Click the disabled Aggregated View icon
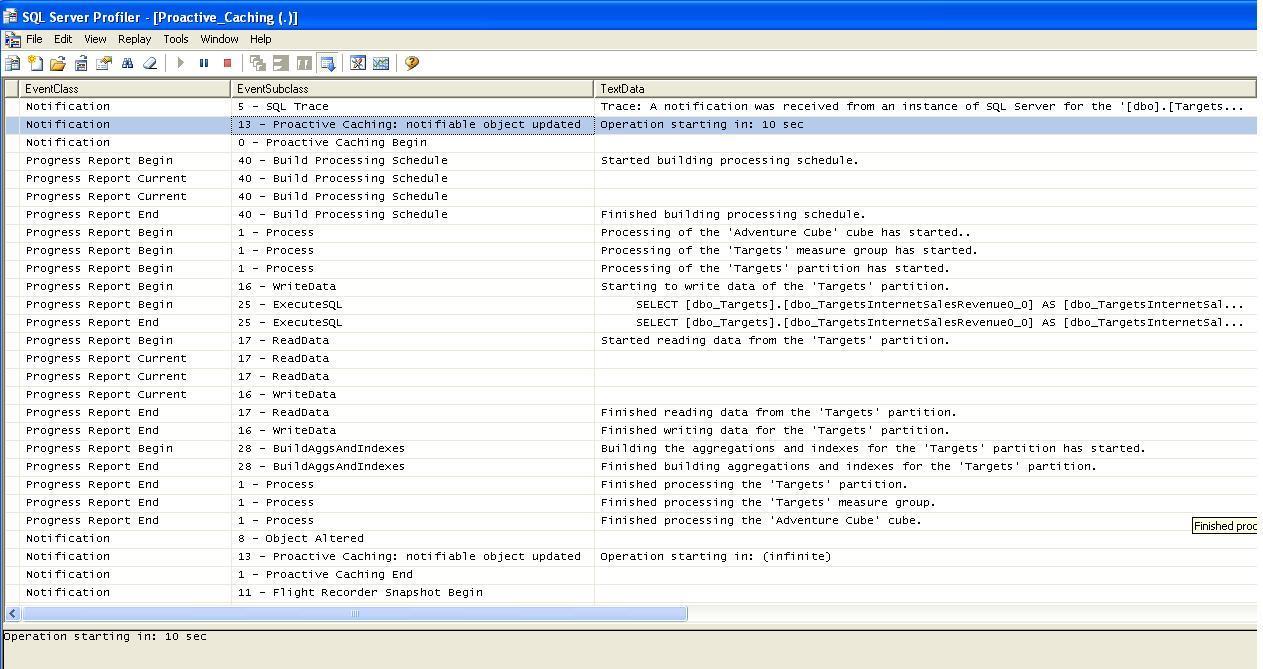 [x=281, y=63]
